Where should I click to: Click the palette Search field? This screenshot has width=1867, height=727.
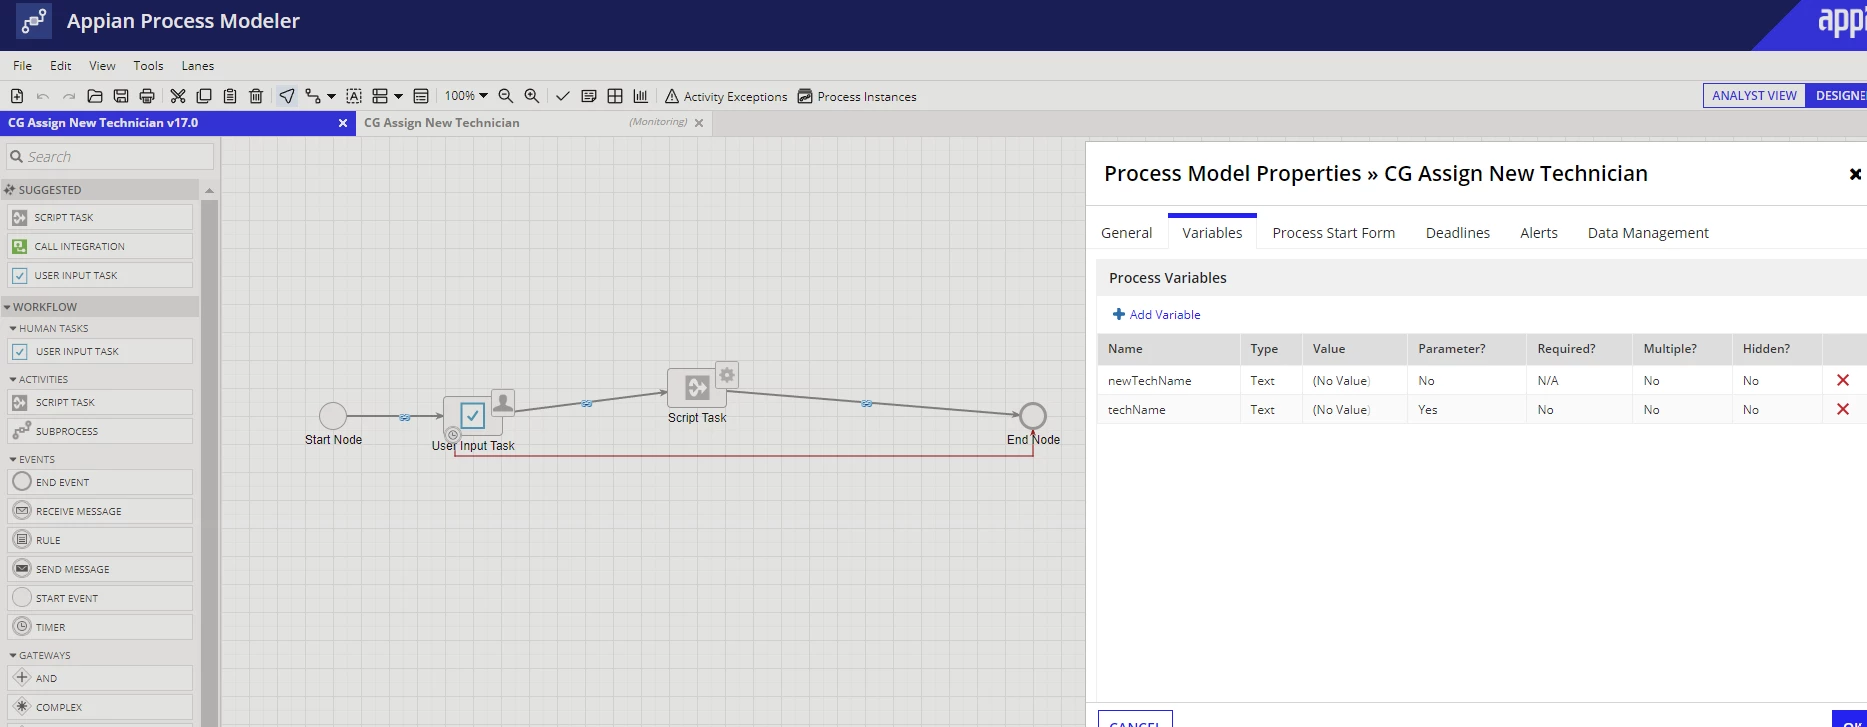110,157
